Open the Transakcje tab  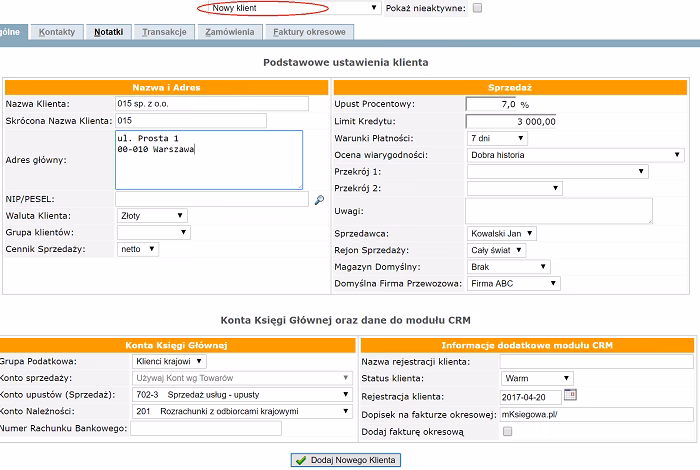tap(164, 32)
